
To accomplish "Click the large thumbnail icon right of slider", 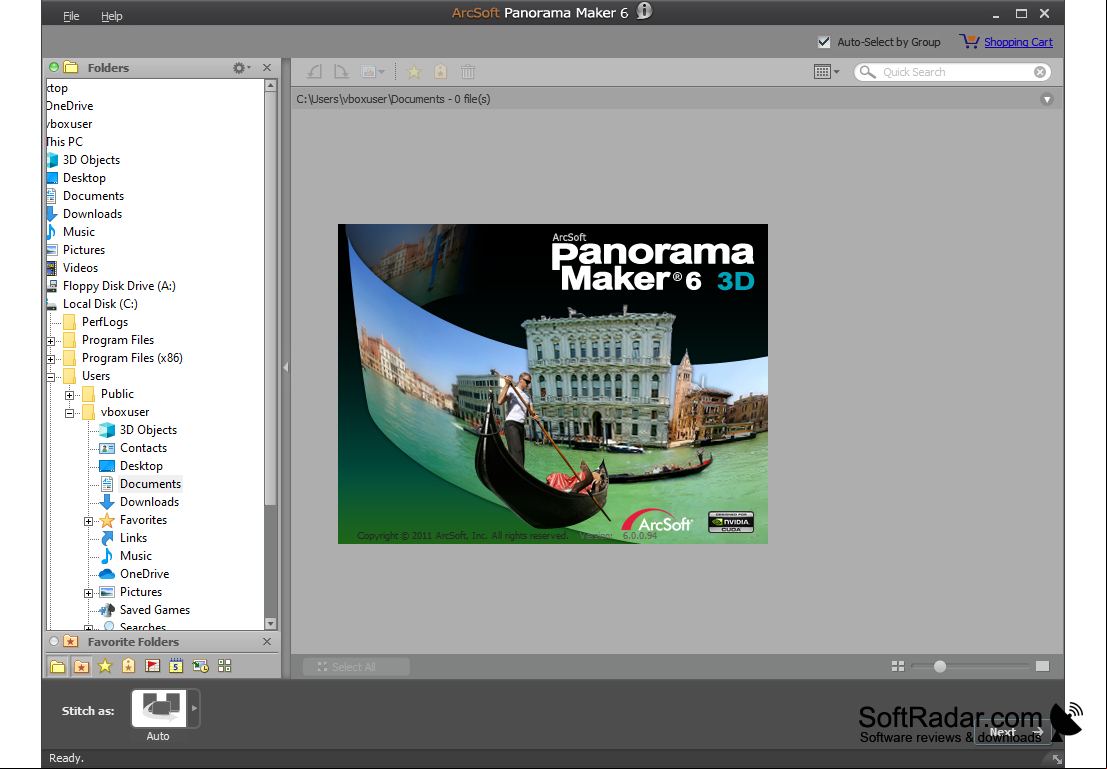I will (x=1043, y=667).
